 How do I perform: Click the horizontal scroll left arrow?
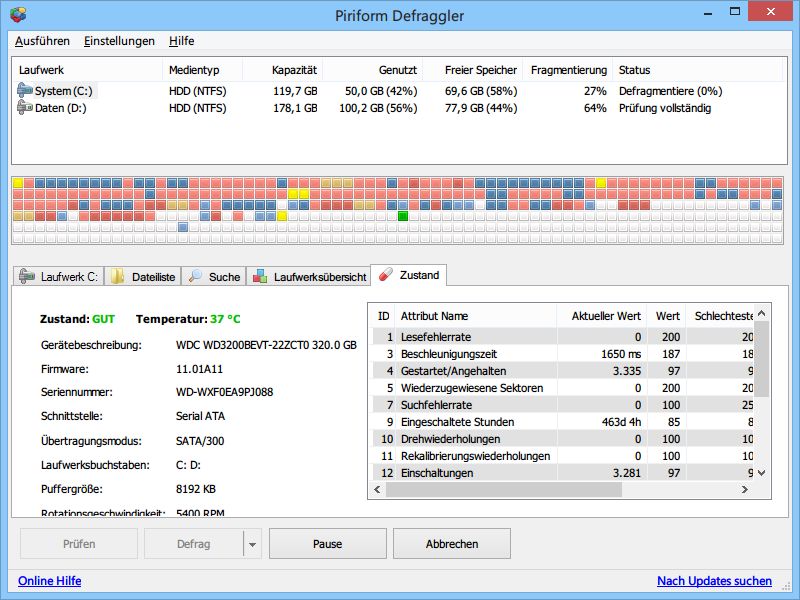(x=378, y=489)
